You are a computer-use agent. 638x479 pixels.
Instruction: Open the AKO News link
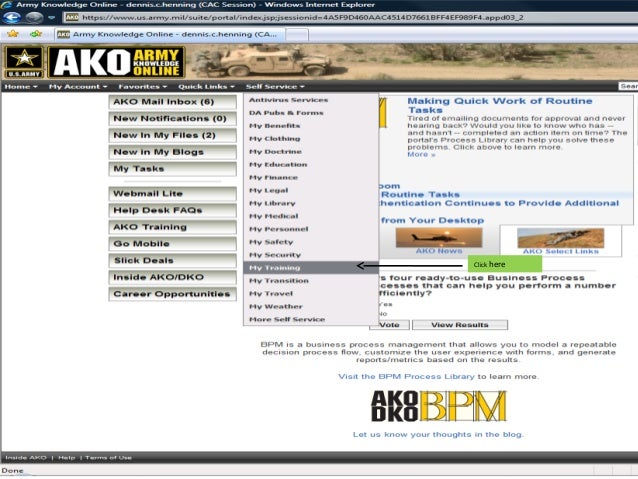(x=439, y=251)
